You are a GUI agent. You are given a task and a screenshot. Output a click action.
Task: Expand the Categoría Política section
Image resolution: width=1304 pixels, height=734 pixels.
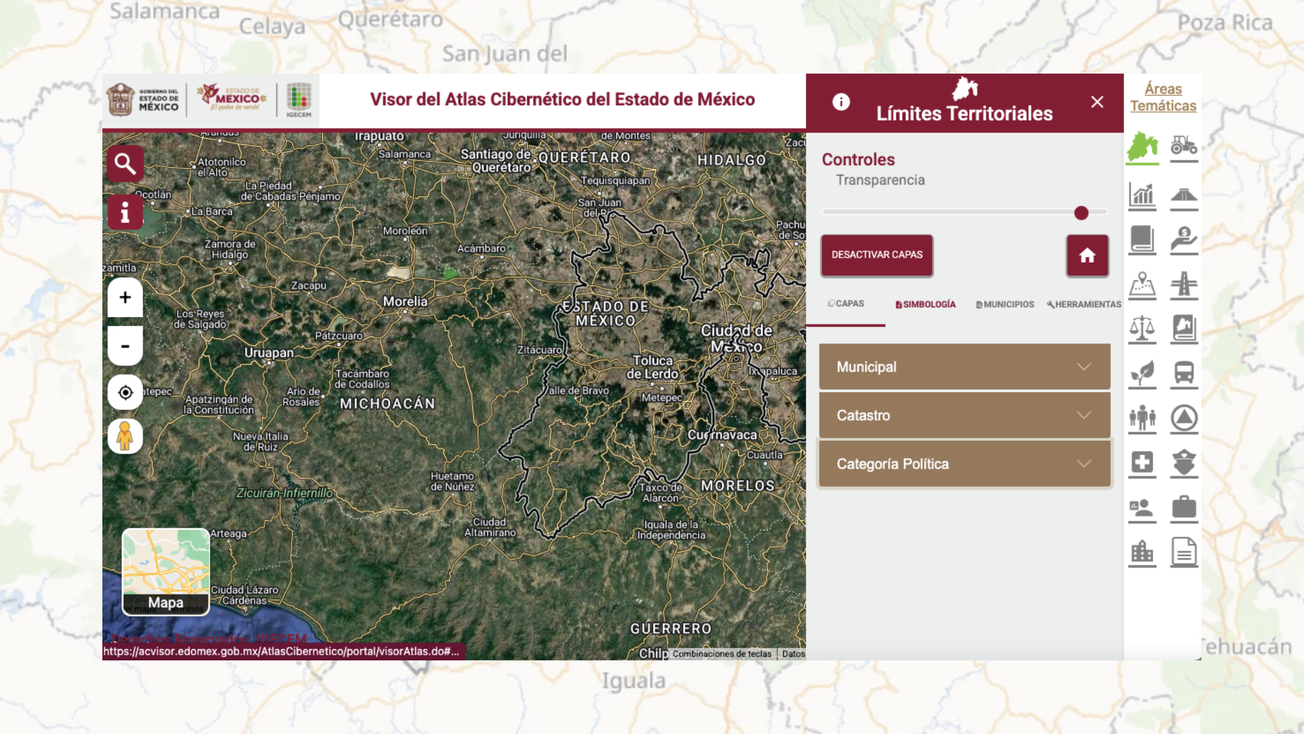[964, 463]
